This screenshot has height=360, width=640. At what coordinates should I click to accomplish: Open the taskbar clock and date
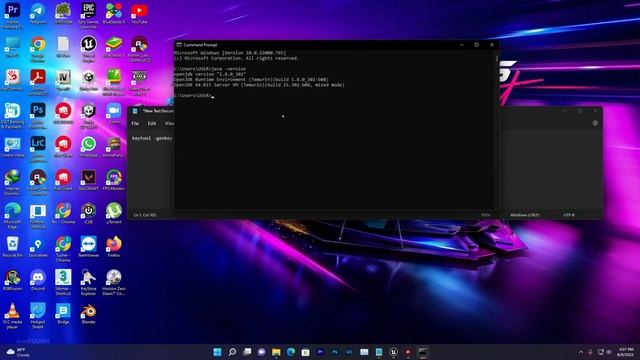(625, 352)
